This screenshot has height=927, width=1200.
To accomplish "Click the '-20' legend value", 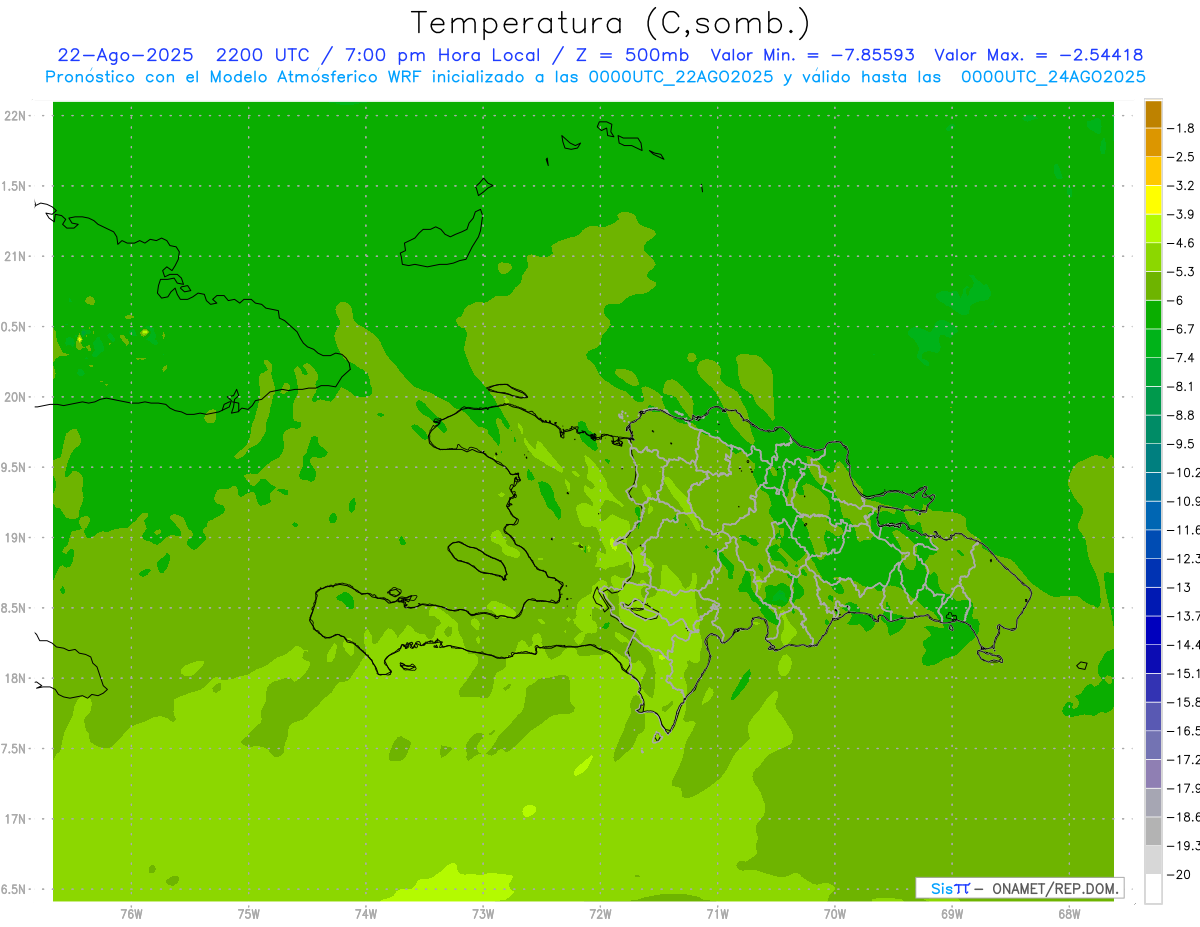I will point(1179,874).
